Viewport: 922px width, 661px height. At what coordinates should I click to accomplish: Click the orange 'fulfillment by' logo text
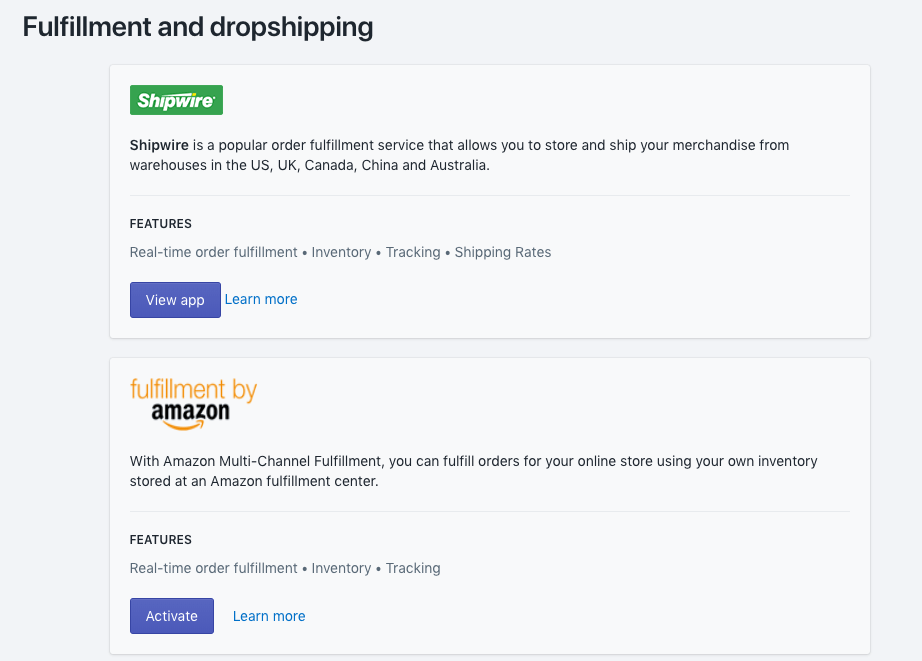(193, 389)
